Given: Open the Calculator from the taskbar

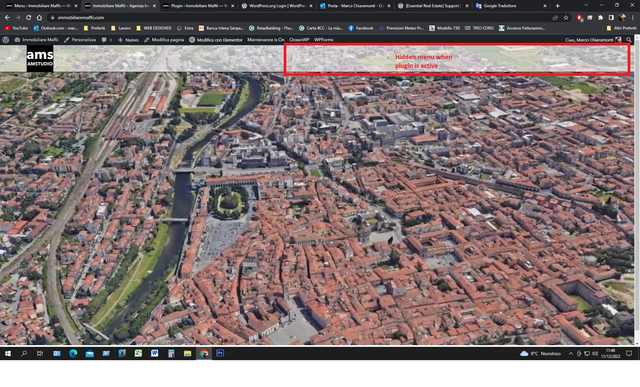Looking at the screenshot, I should pyautogui.click(x=171, y=354).
